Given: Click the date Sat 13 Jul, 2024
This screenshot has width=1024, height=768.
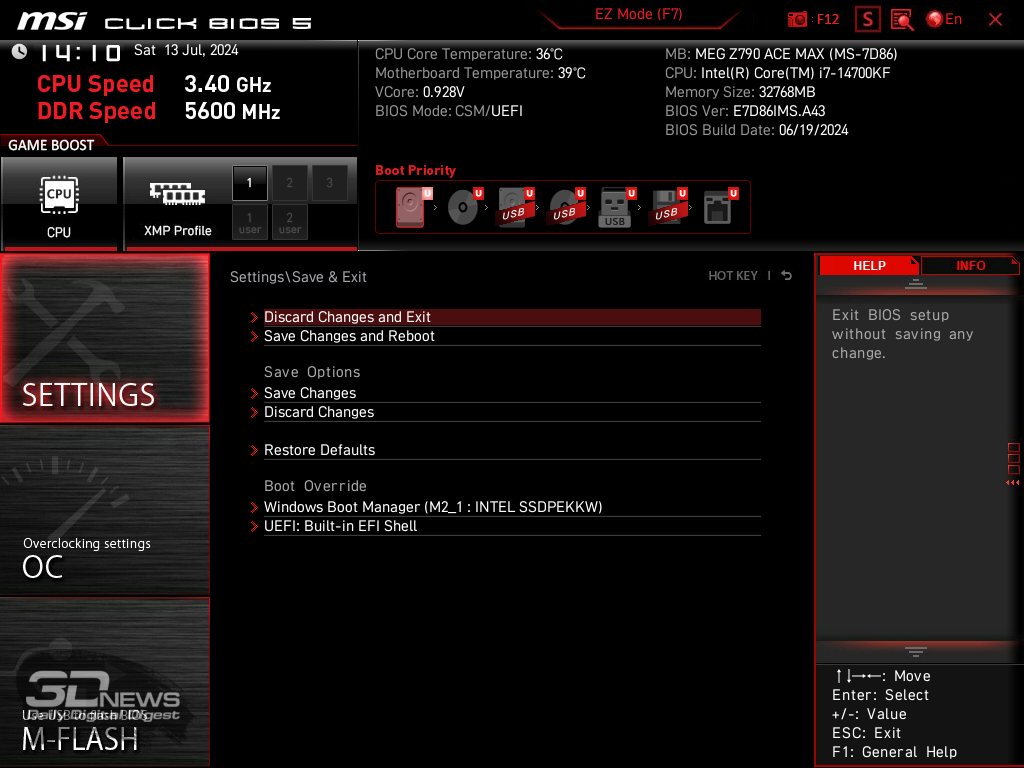Looking at the screenshot, I should [x=186, y=50].
